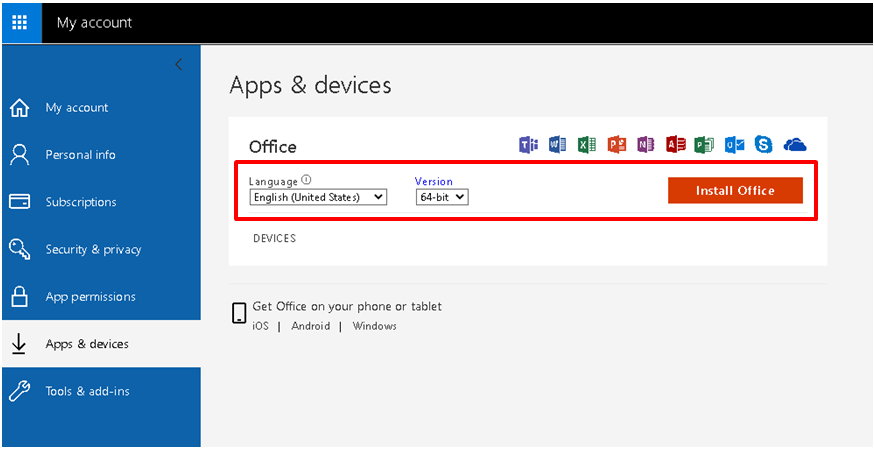Click the person icon for Personal info
The height and width of the screenshot is (450, 874).
pos(20,155)
